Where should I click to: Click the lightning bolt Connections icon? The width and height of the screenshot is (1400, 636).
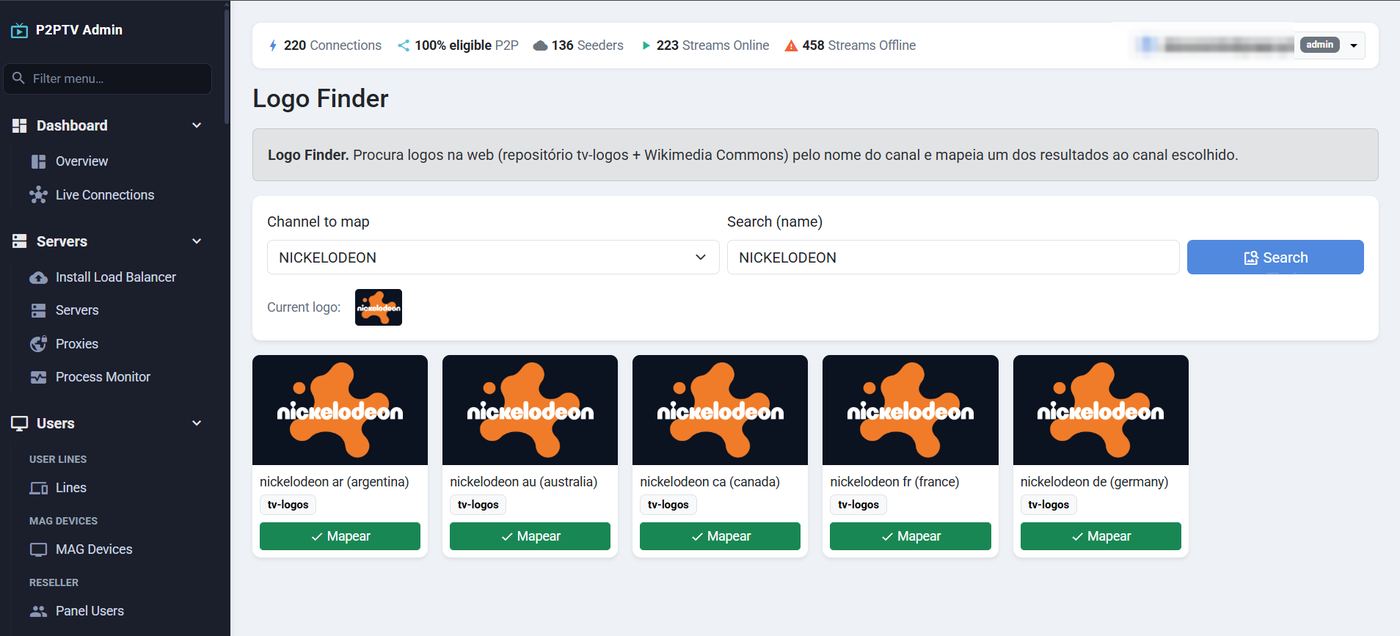tap(273, 45)
